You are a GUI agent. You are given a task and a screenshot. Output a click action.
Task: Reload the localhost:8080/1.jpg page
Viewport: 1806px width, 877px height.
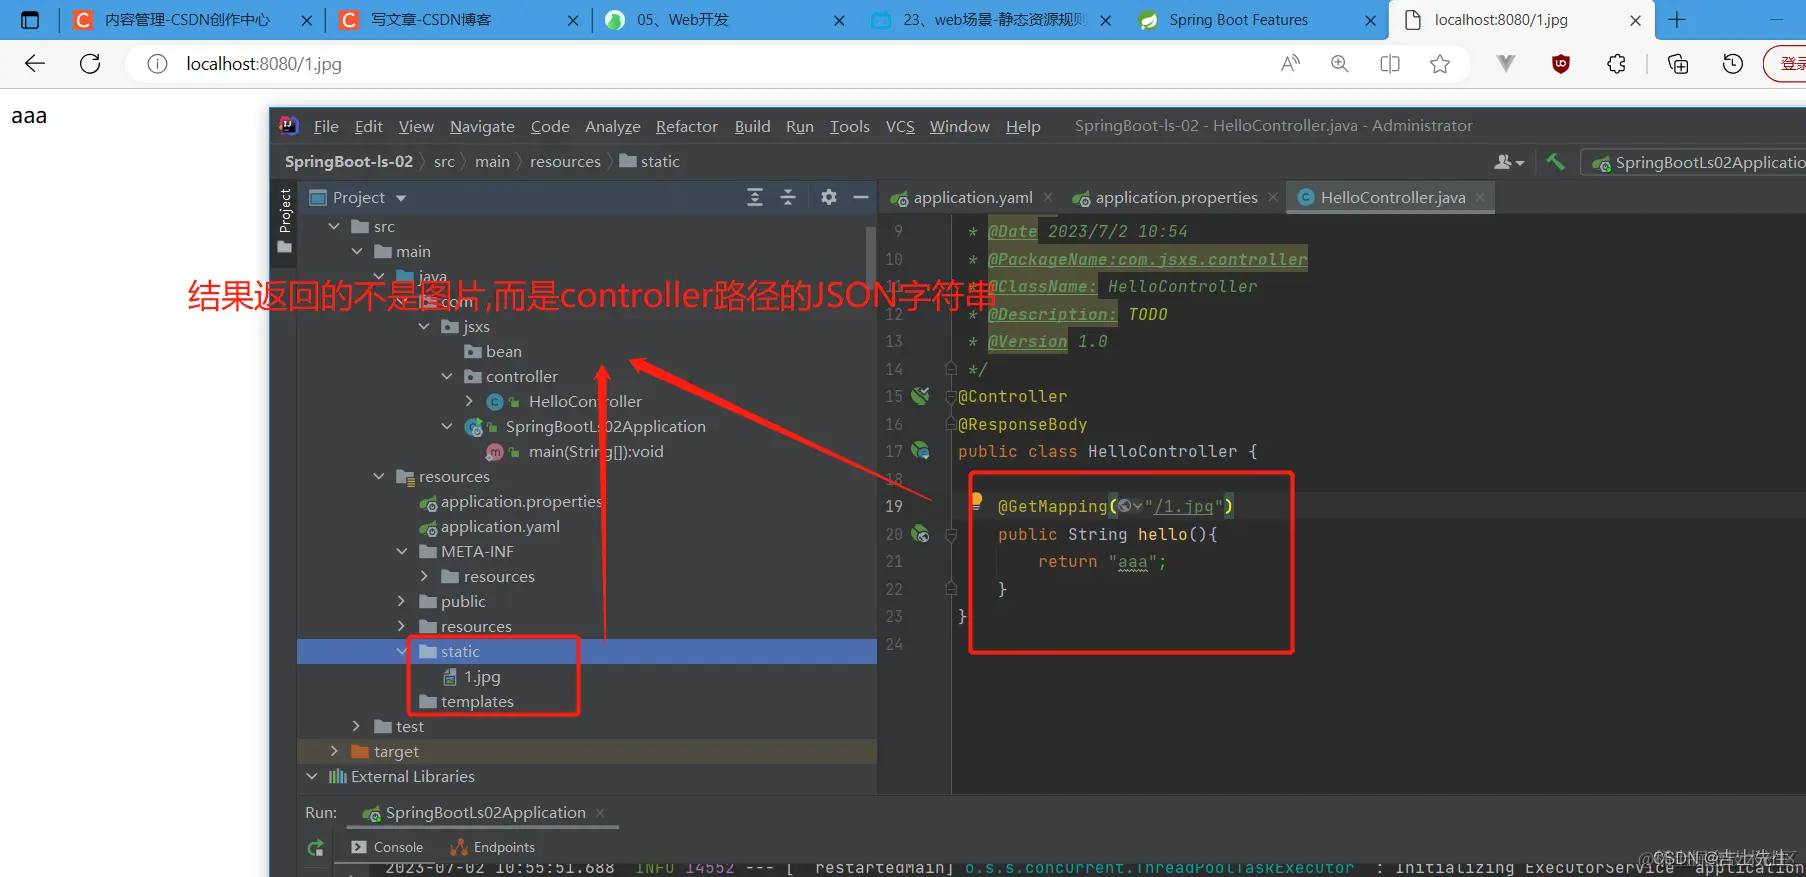pyautogui.click(x=90, y=64)
